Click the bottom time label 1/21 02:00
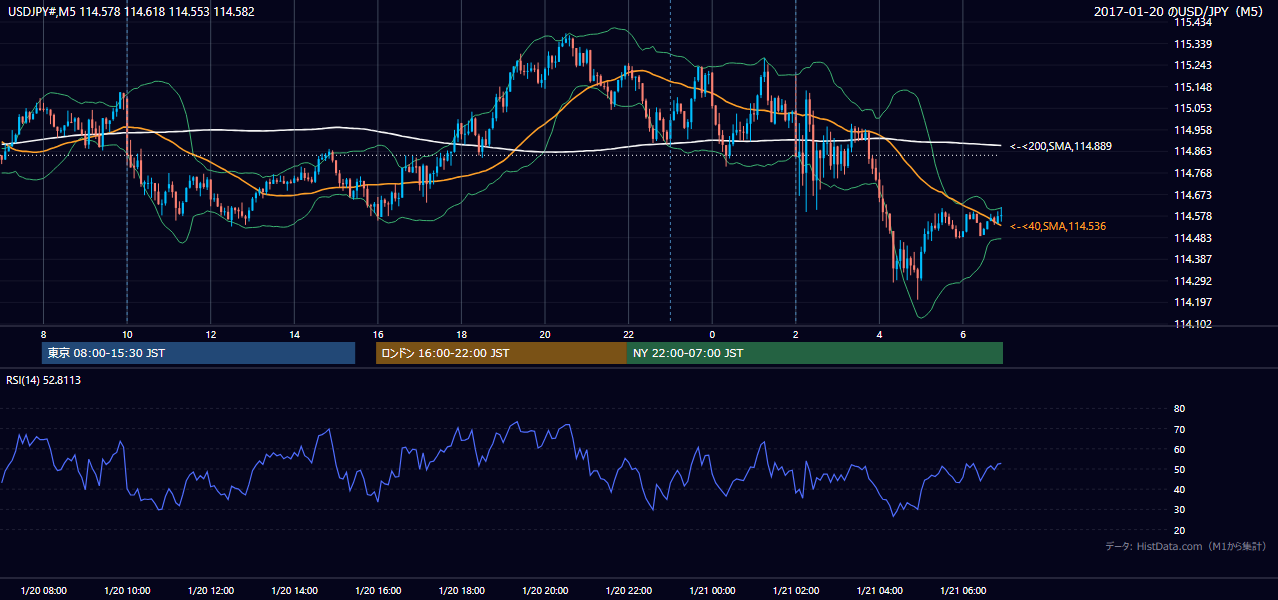 796,591
